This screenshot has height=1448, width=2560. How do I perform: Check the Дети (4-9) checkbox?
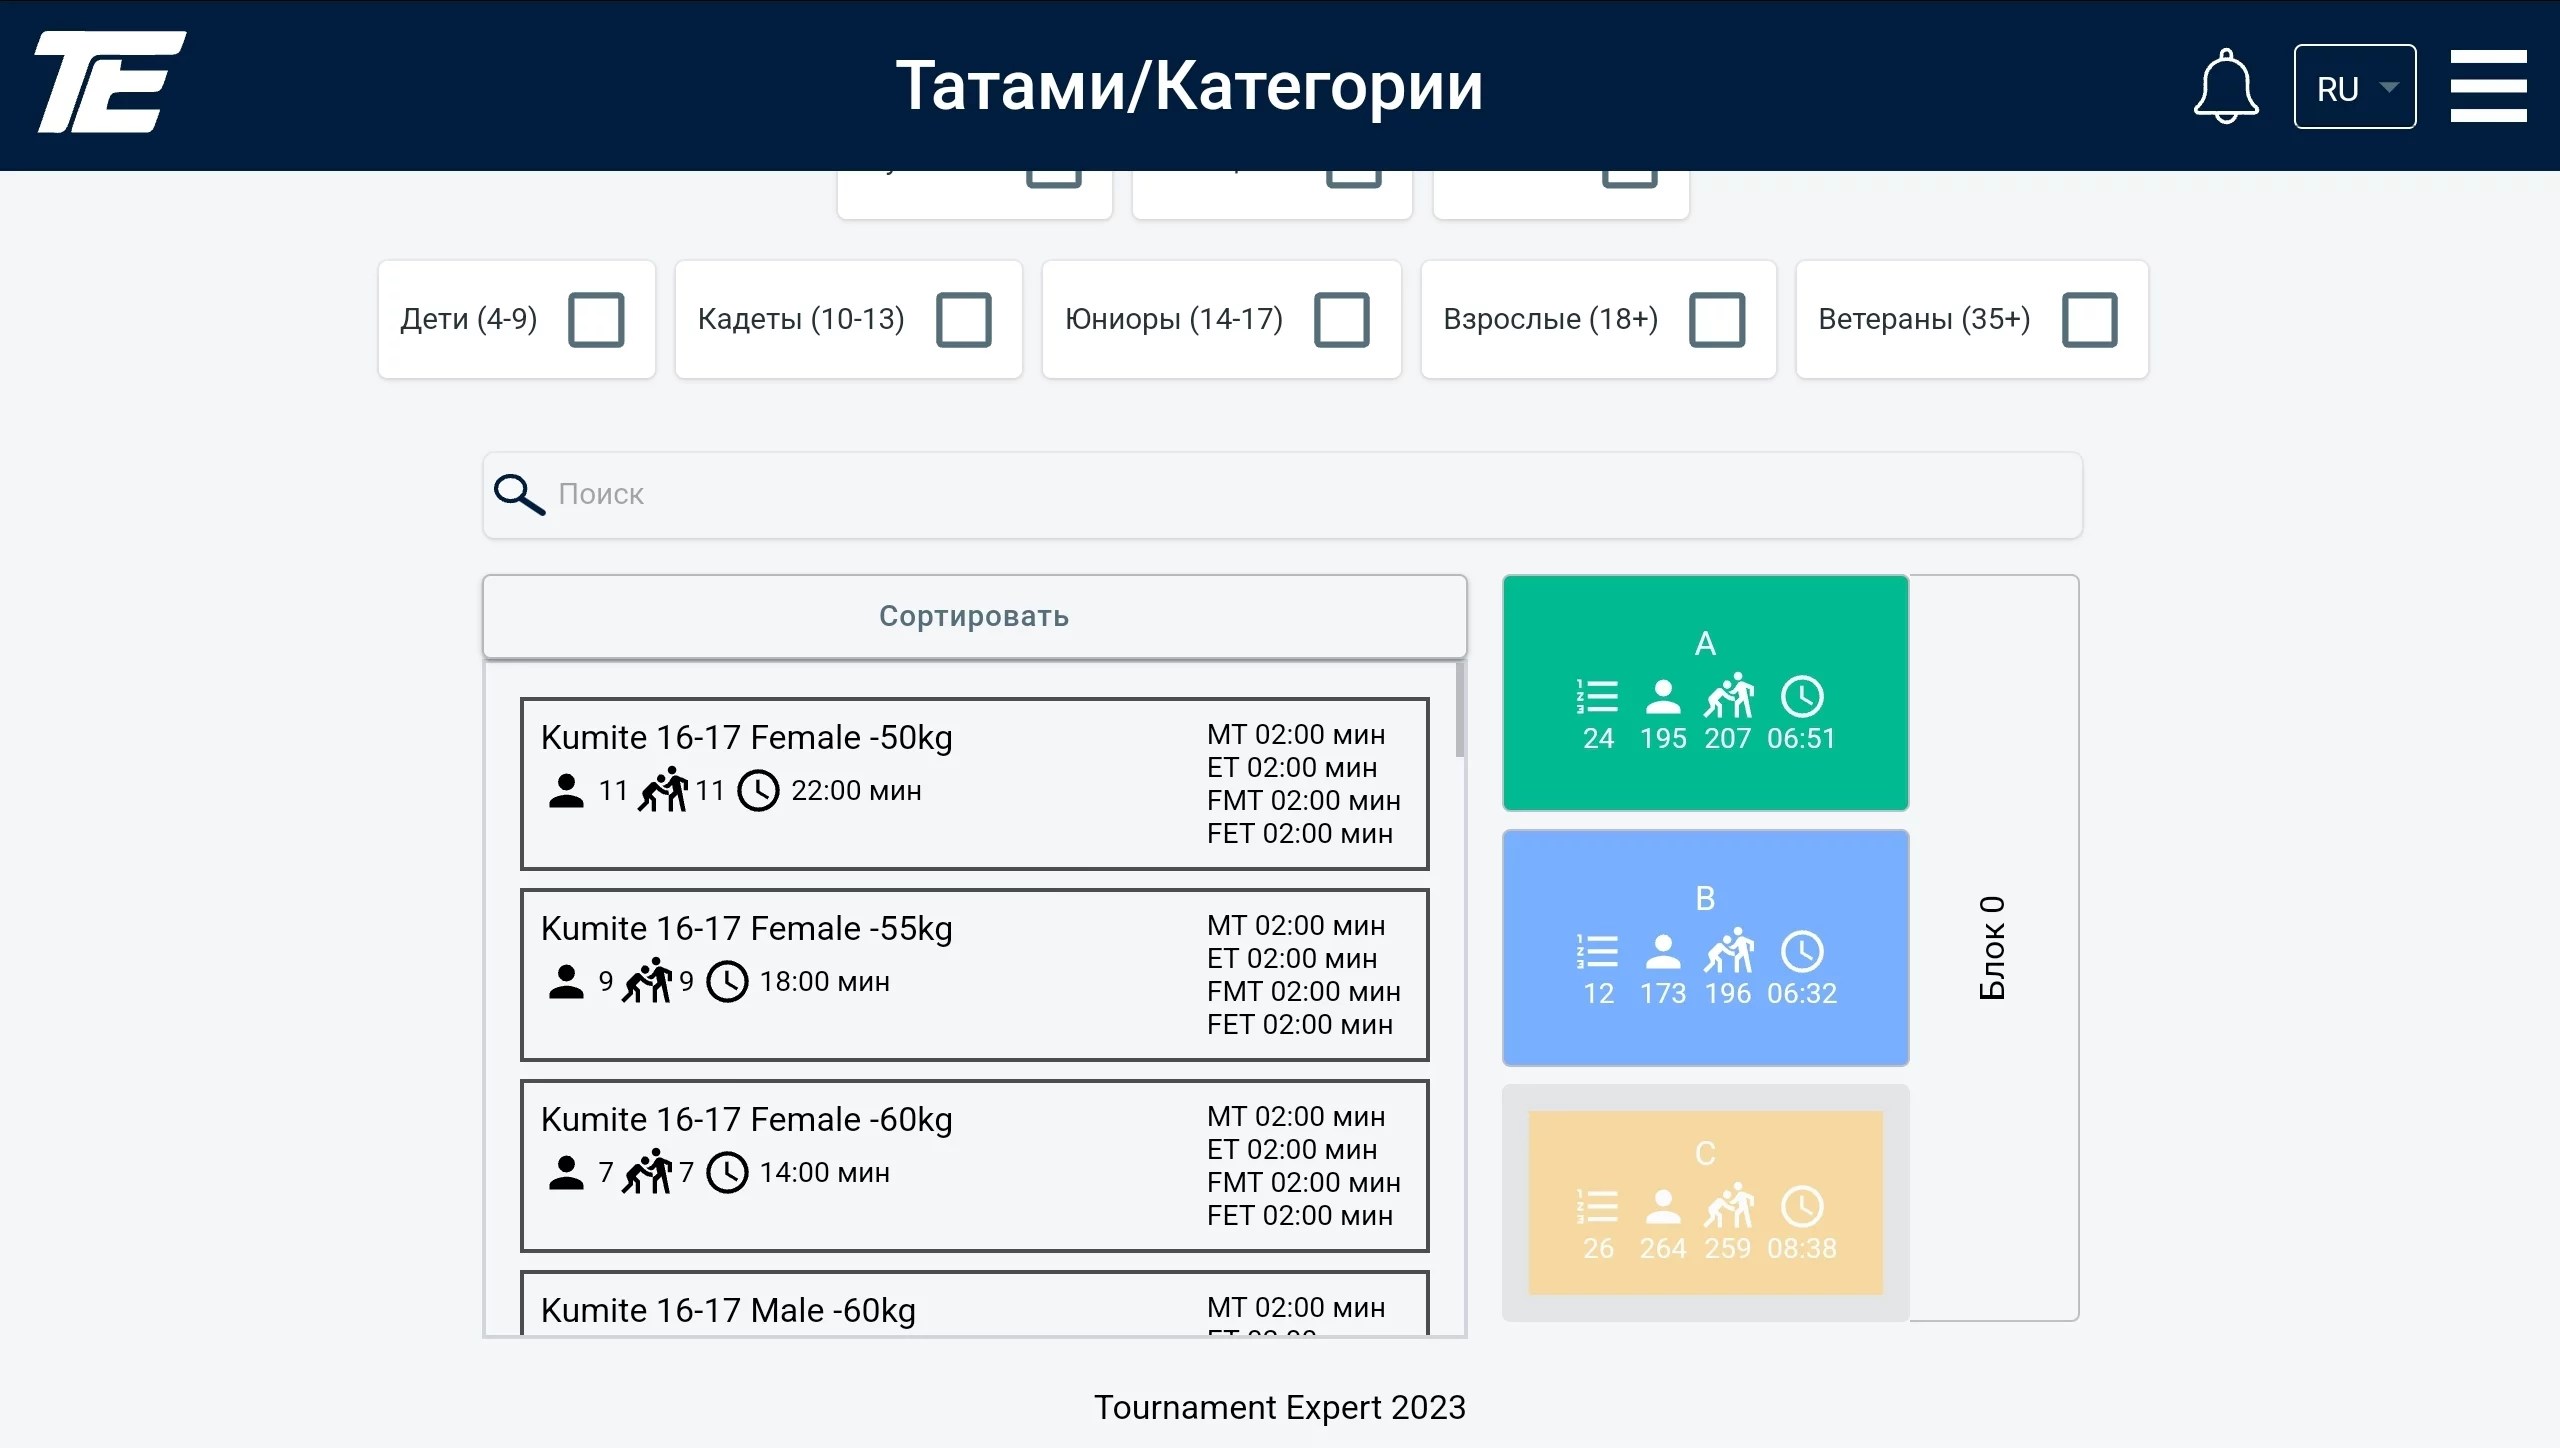coord(596,320)
